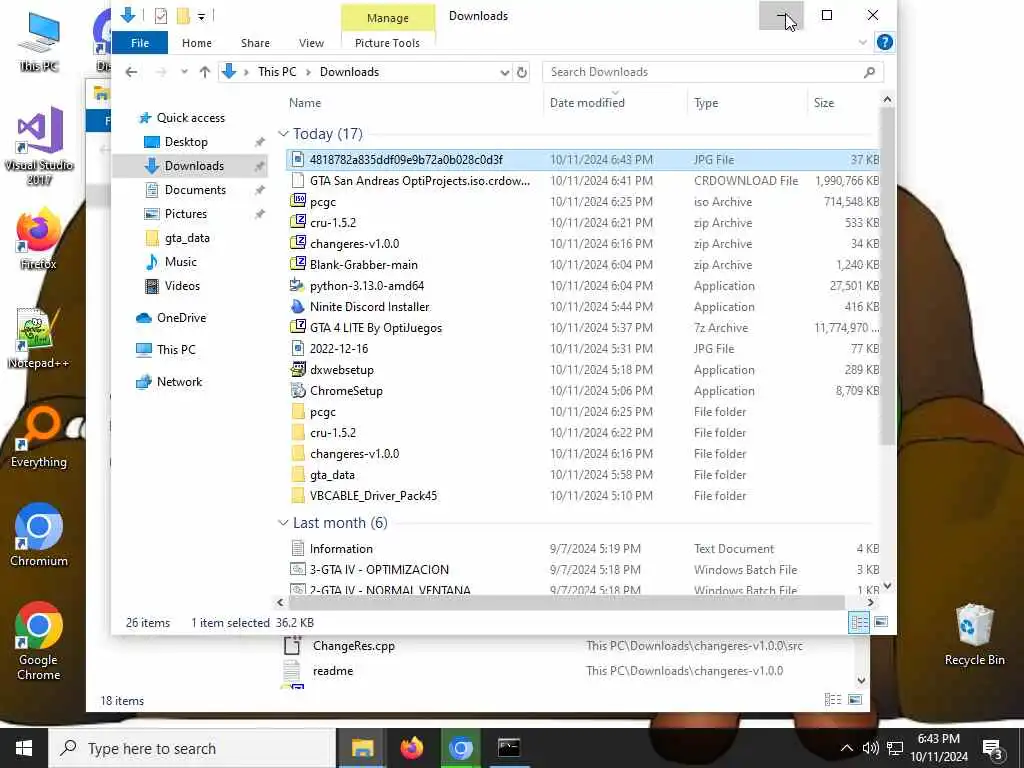Sort by the Name column header
This screenshot has height=768, width=1024.
pyautogui.click(x=305, y=103)
